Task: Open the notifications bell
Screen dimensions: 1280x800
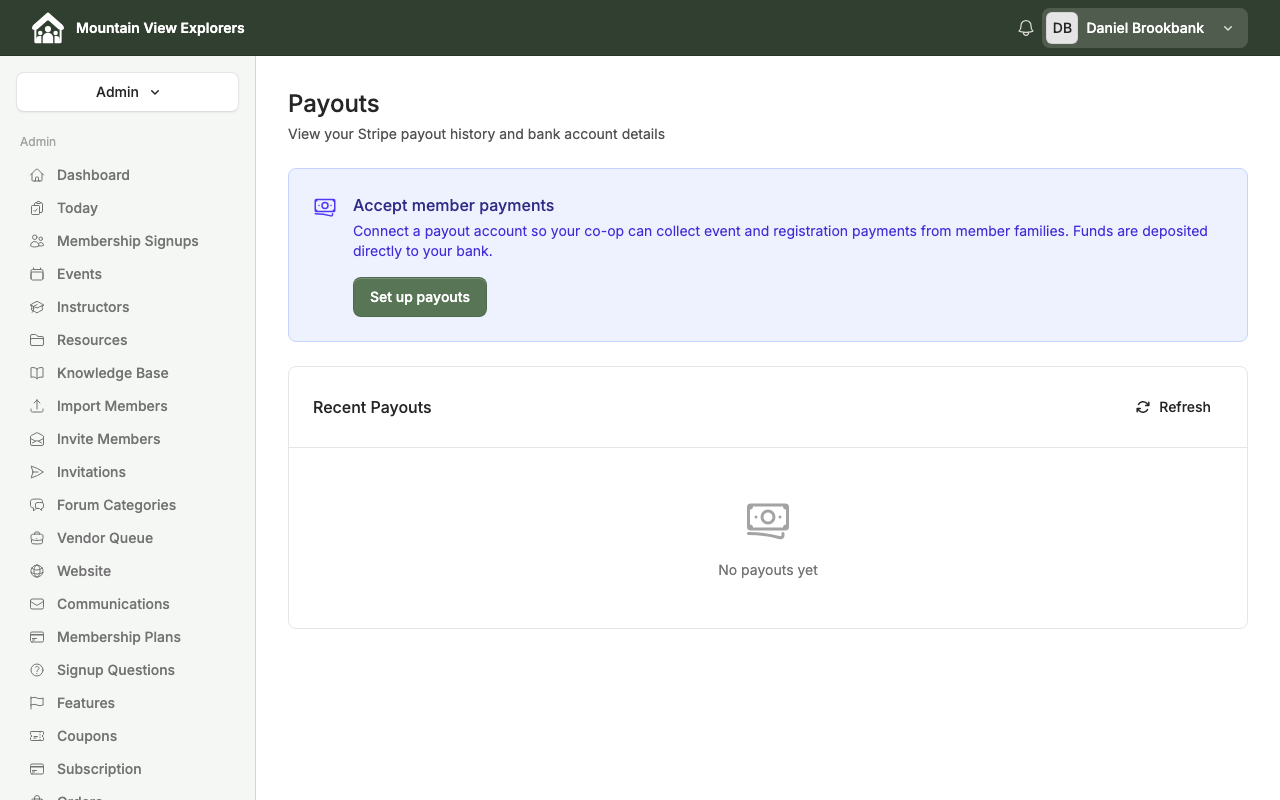Action: pyautogui.click(x=1026, y=28)
